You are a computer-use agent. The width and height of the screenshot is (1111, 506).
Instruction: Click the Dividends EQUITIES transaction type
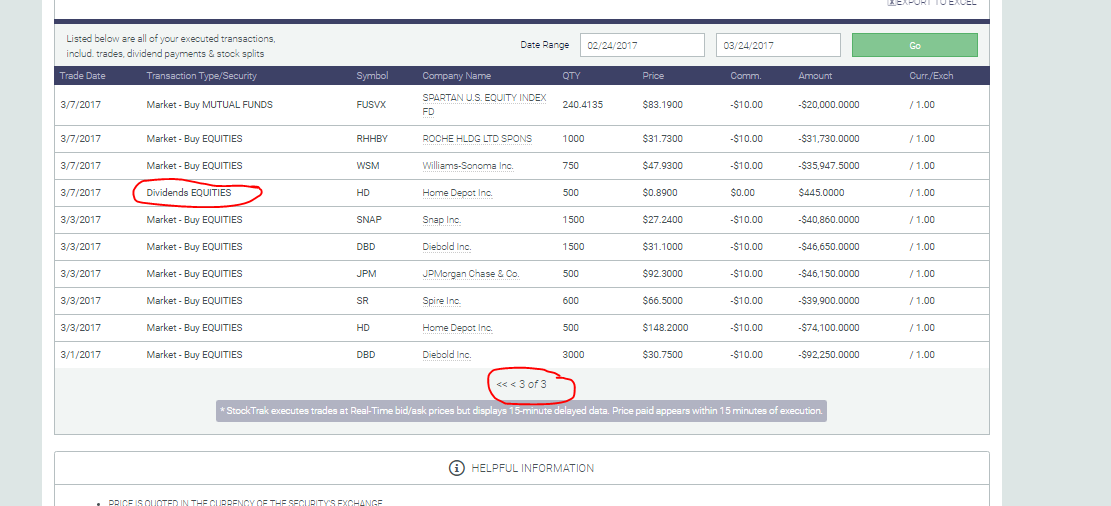coord(188,193)
